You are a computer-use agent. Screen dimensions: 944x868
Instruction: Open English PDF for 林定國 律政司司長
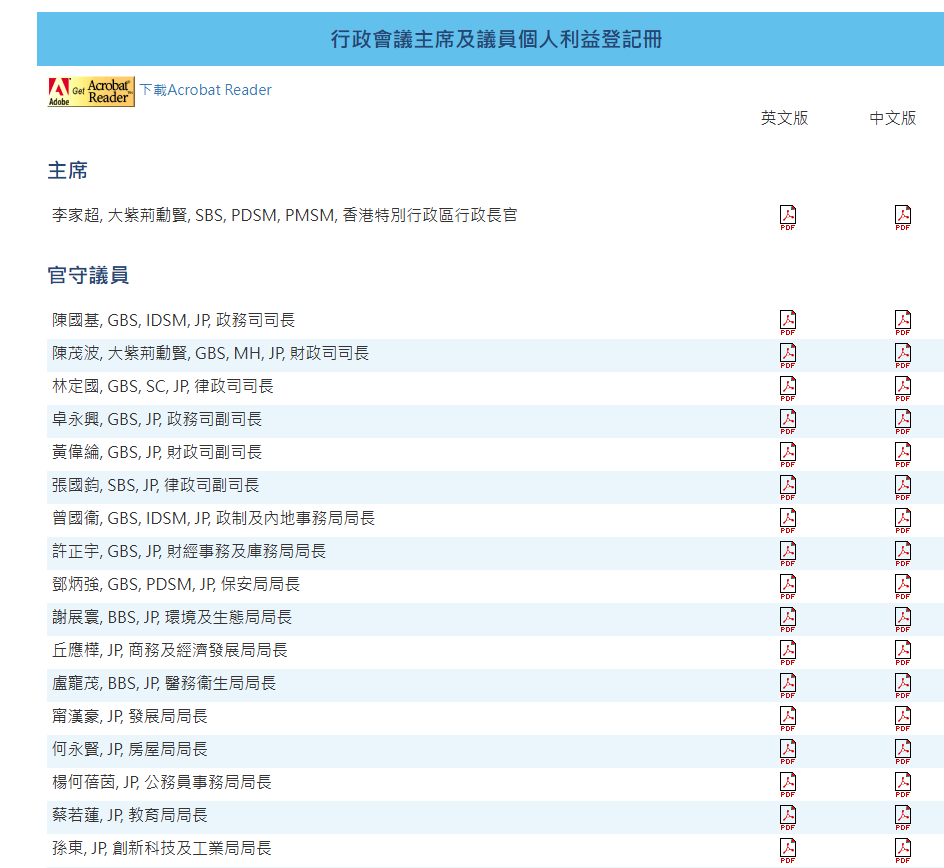coord(788,388)
